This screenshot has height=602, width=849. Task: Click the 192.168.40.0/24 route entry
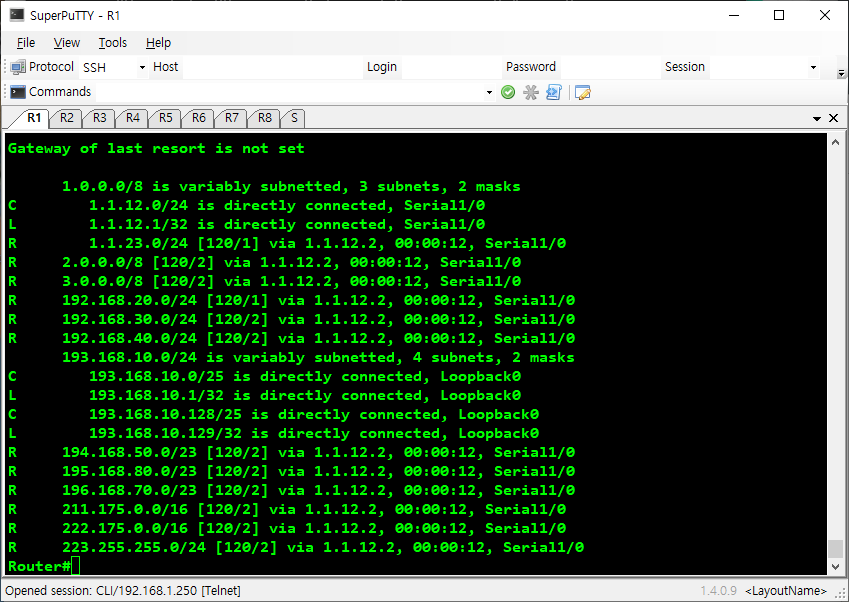point(291,338)
